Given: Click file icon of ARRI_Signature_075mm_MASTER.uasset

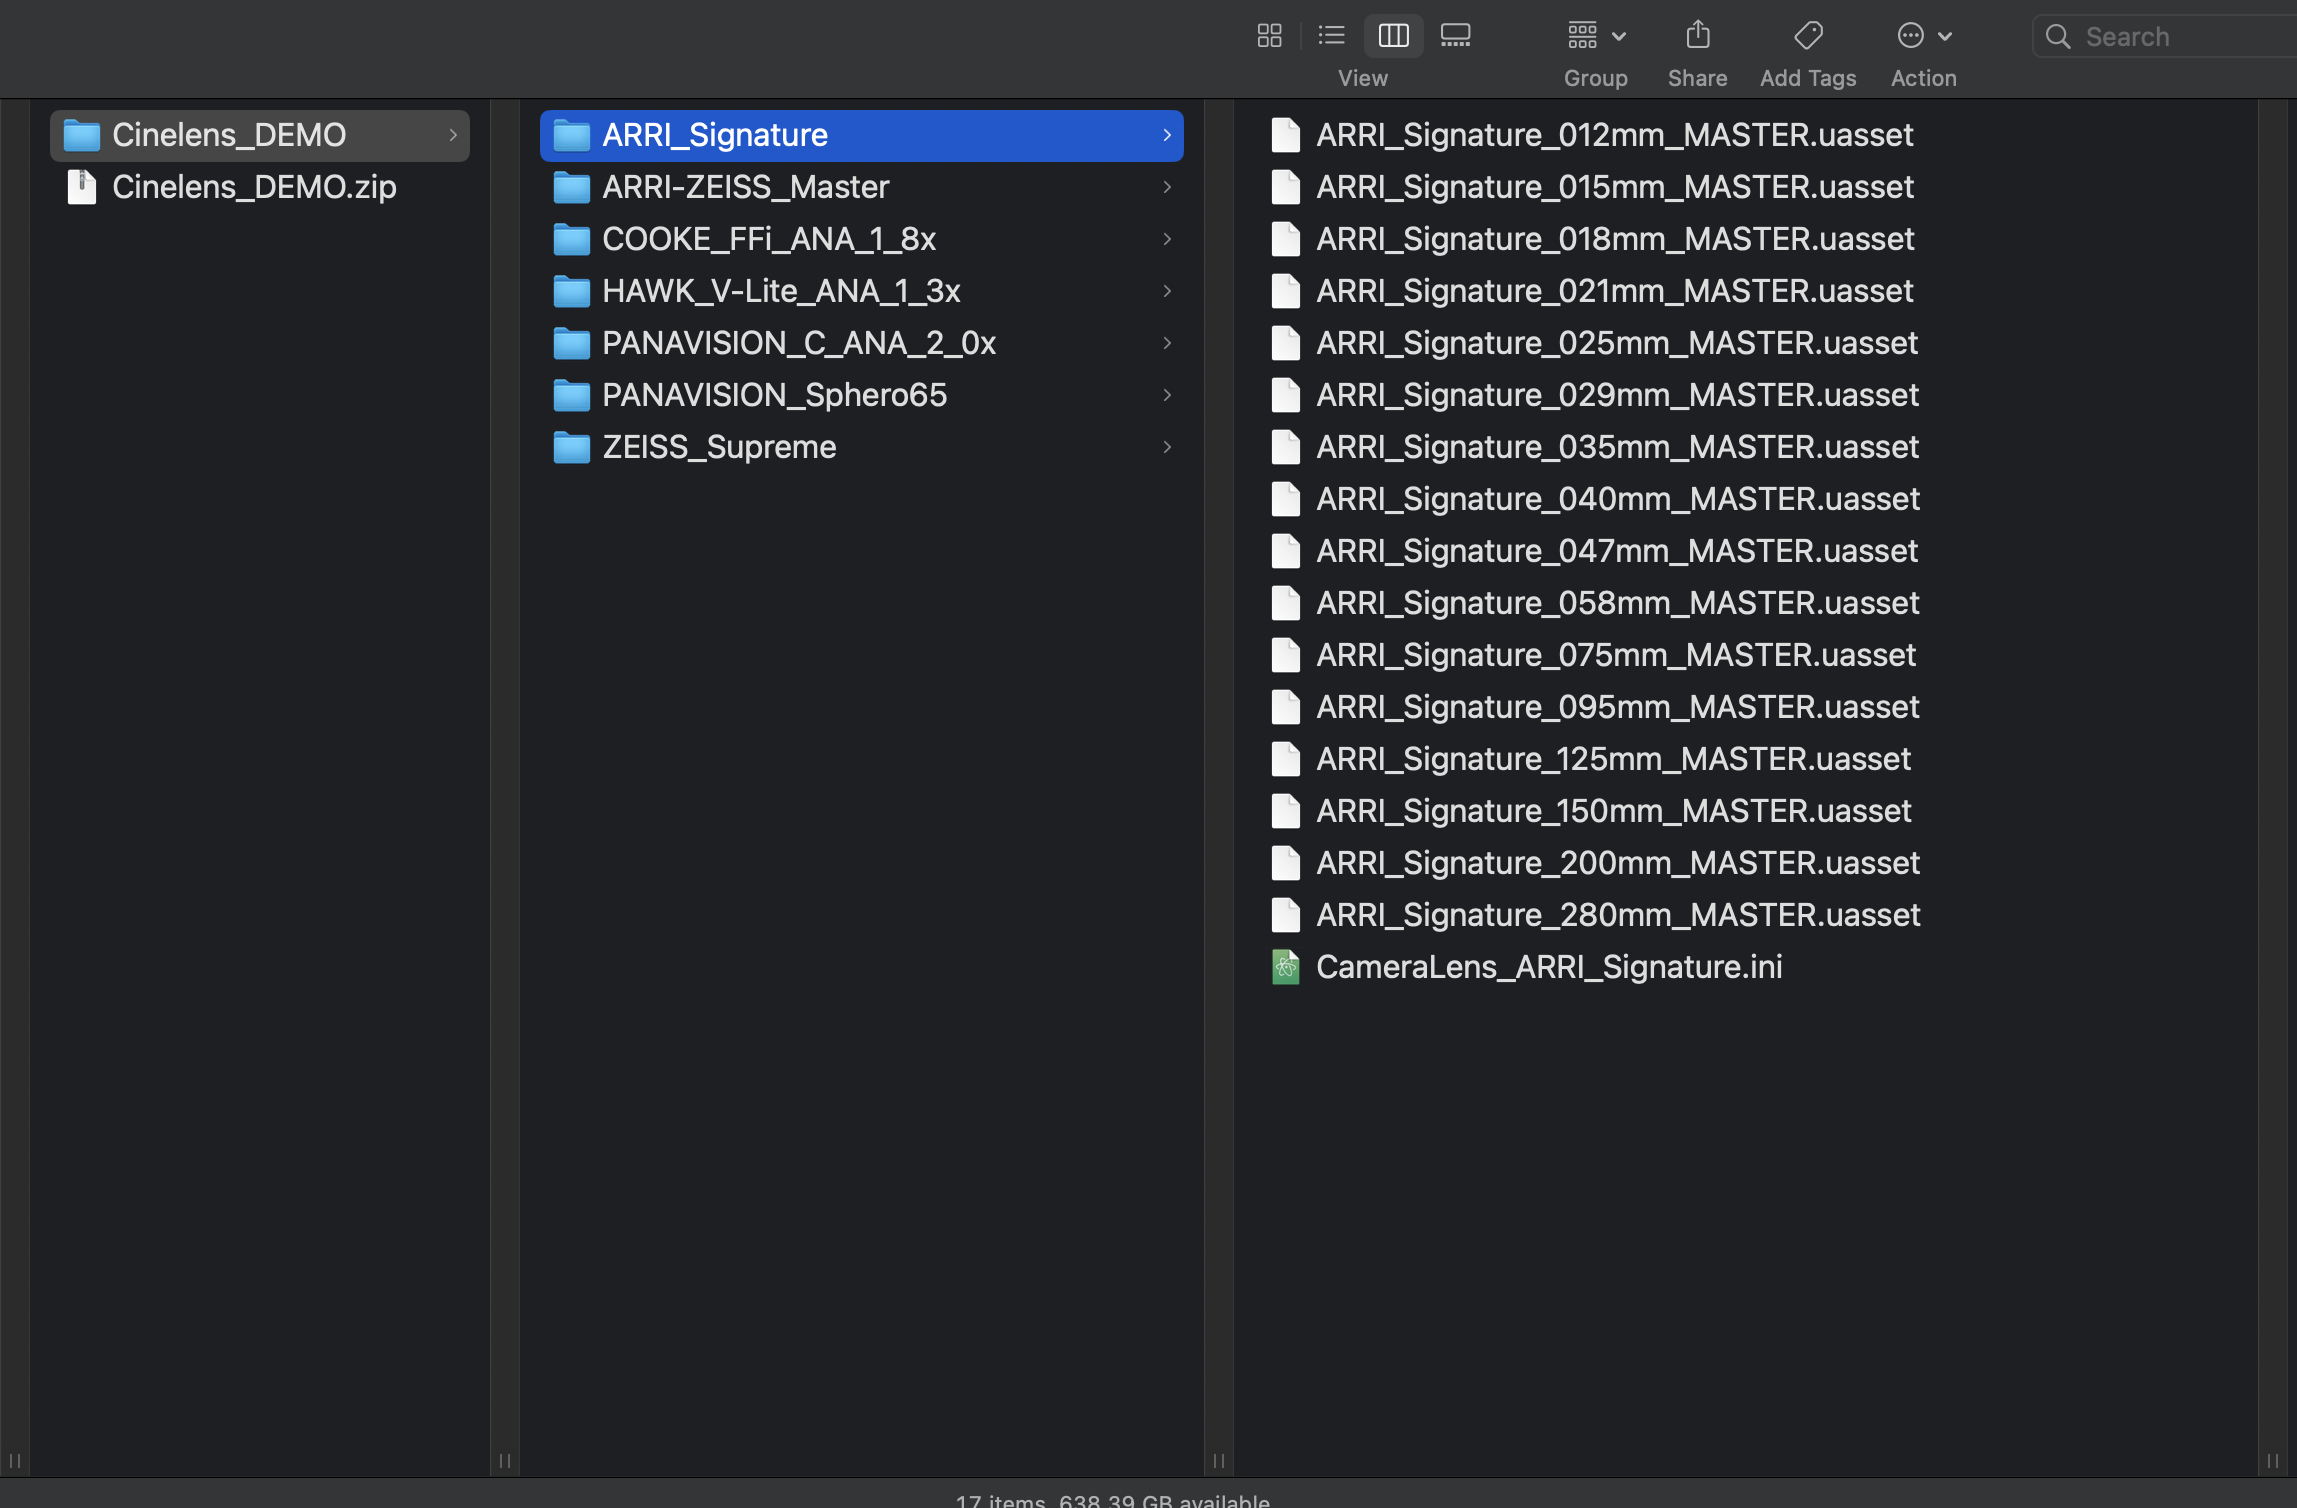Looking at the screenshot, I should [1286, 655].
